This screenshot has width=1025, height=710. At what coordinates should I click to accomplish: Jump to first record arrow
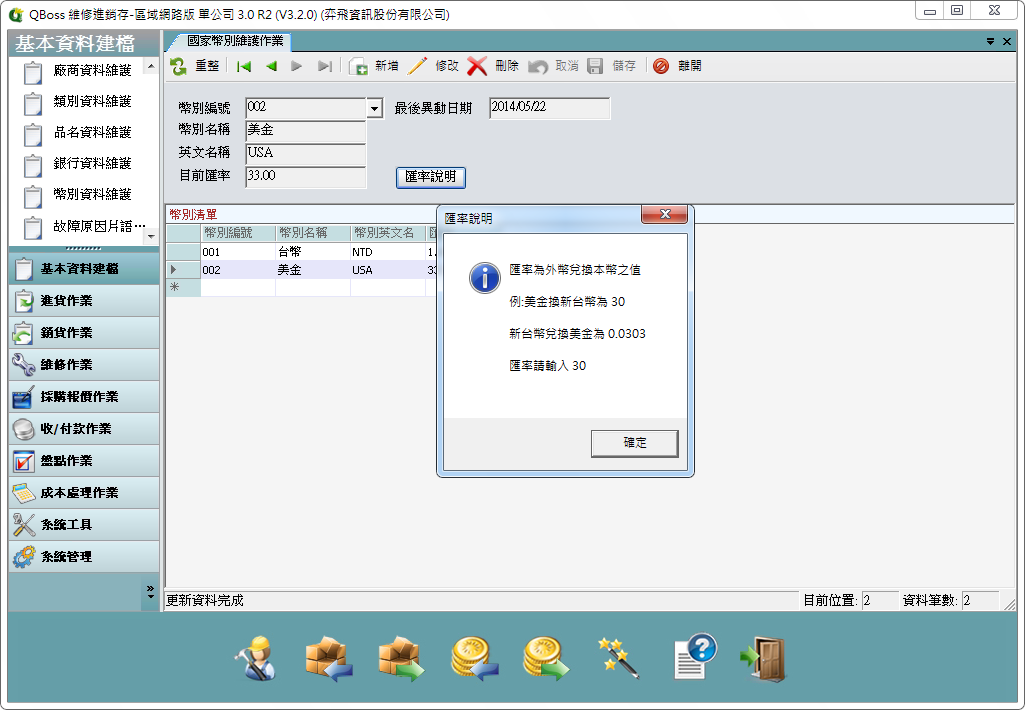[244, 66]
